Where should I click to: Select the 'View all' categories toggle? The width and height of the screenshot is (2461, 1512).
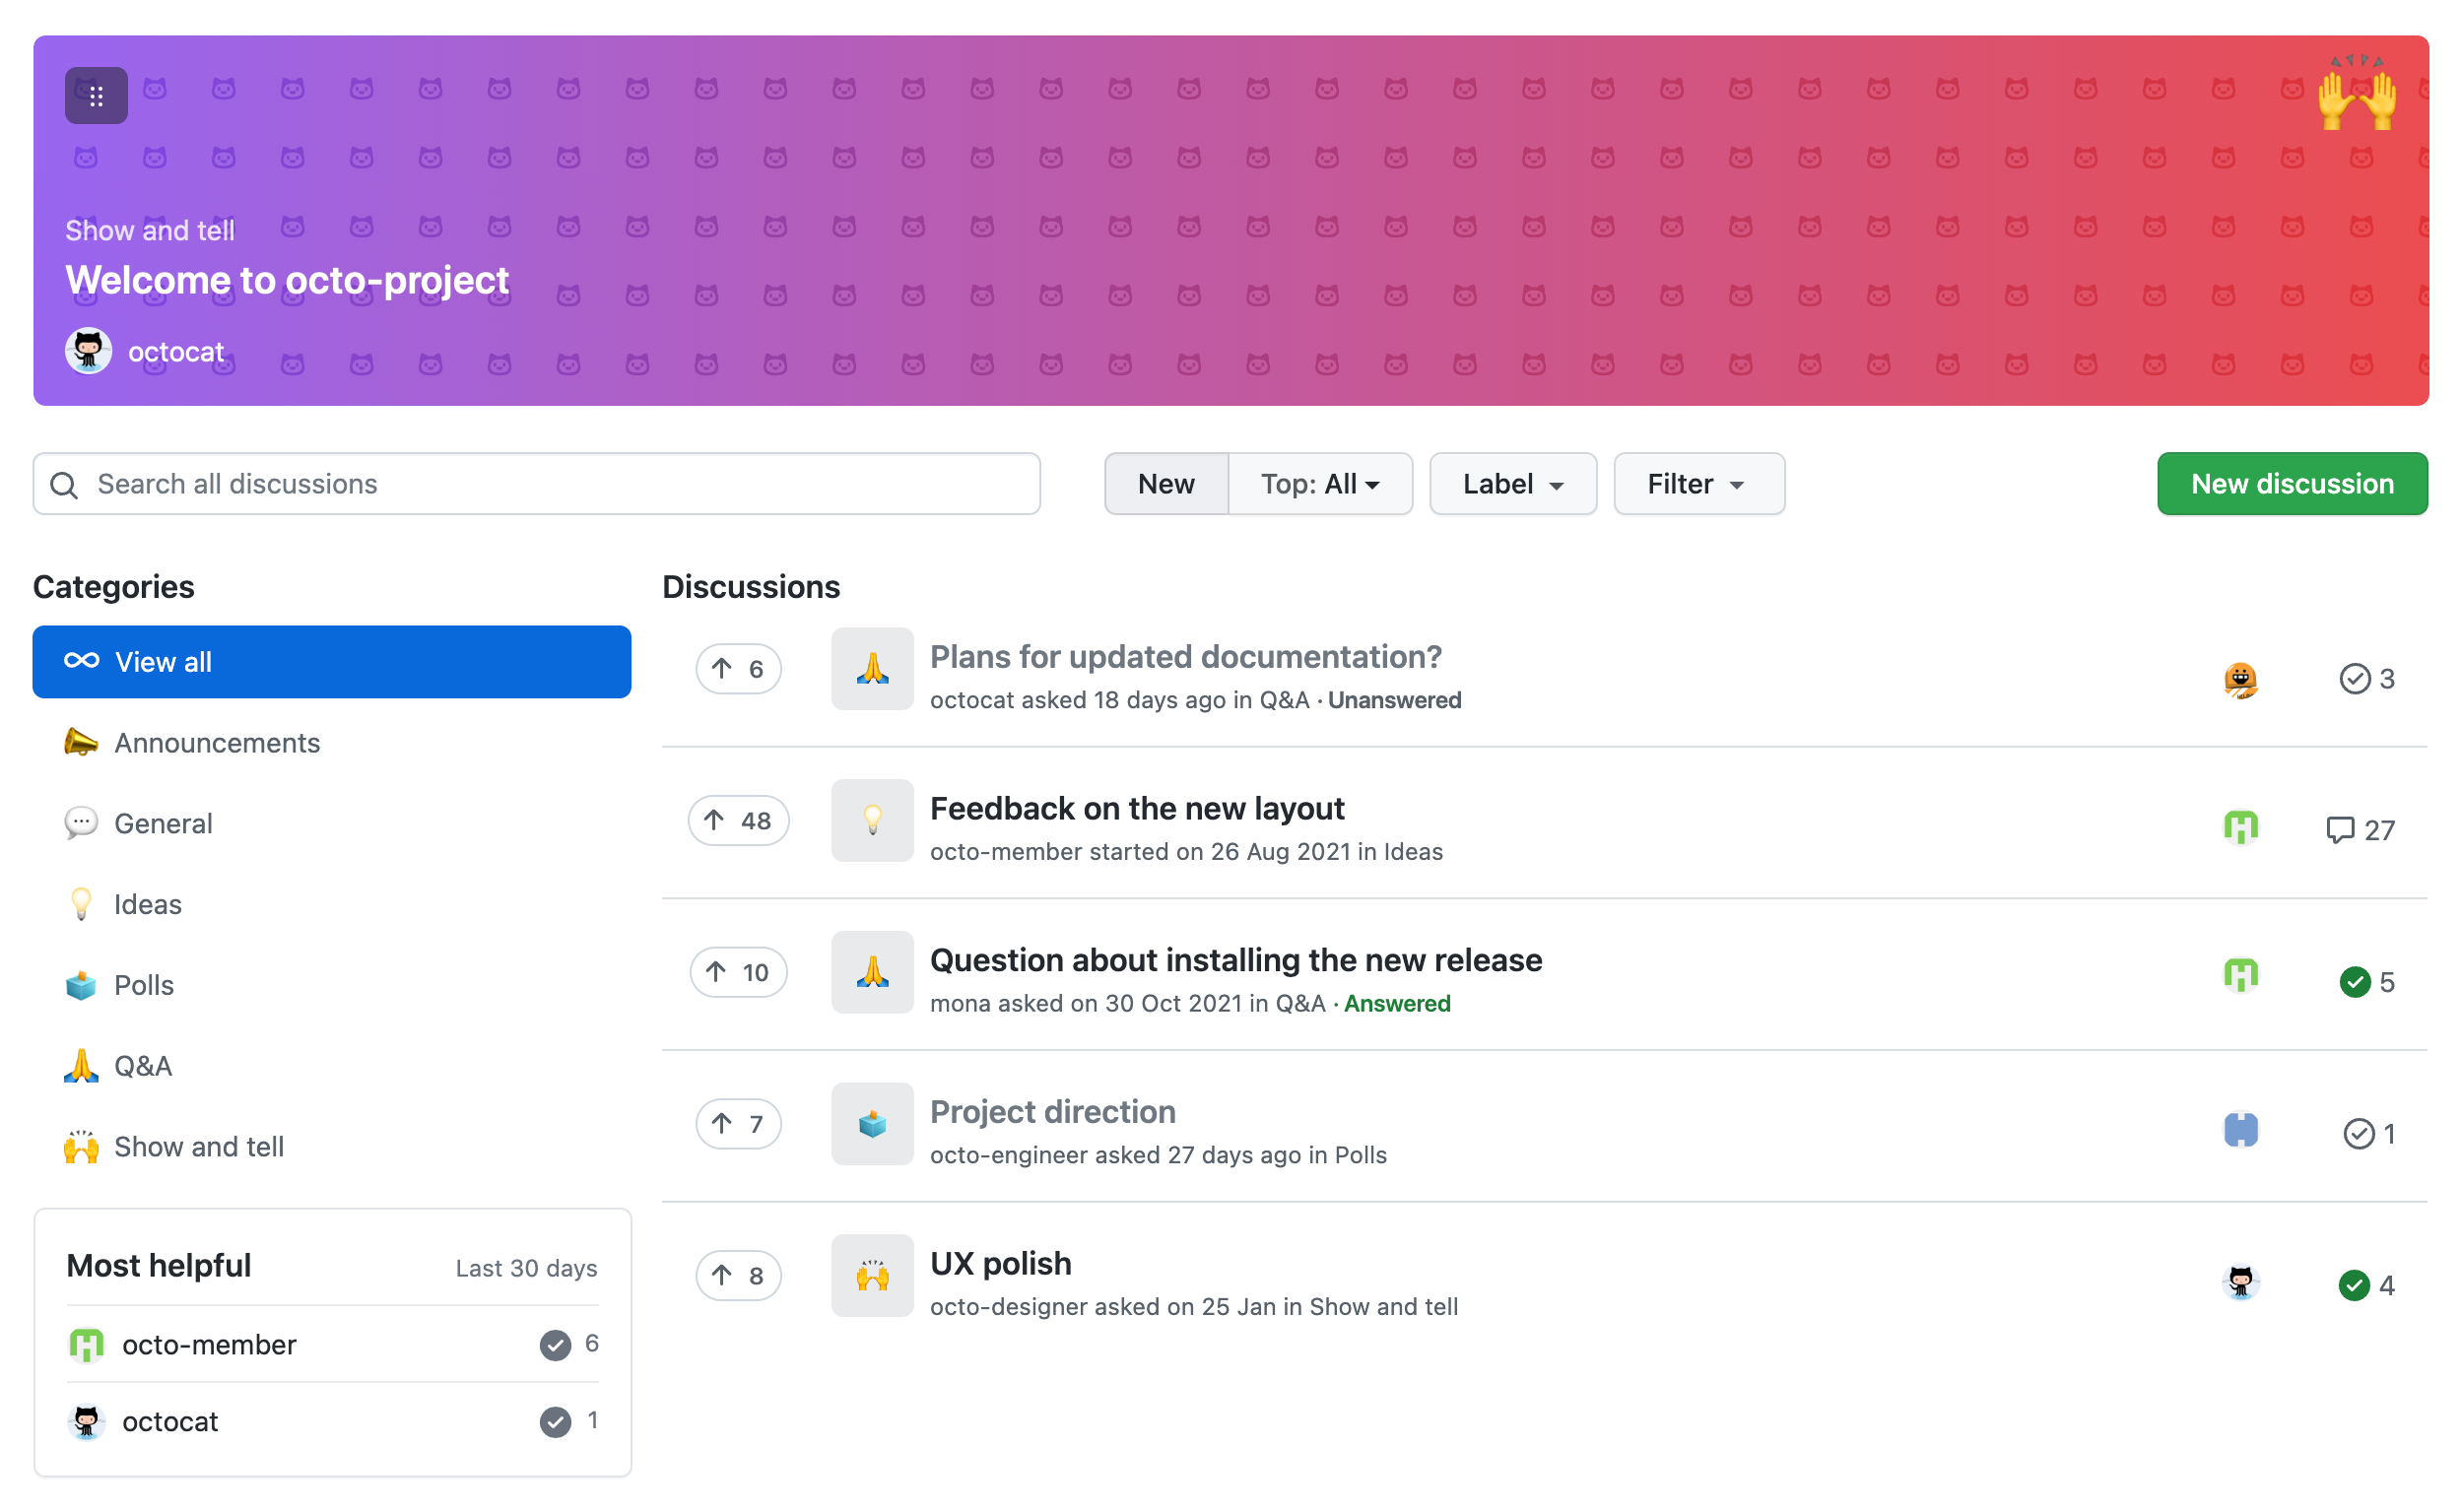332,661
